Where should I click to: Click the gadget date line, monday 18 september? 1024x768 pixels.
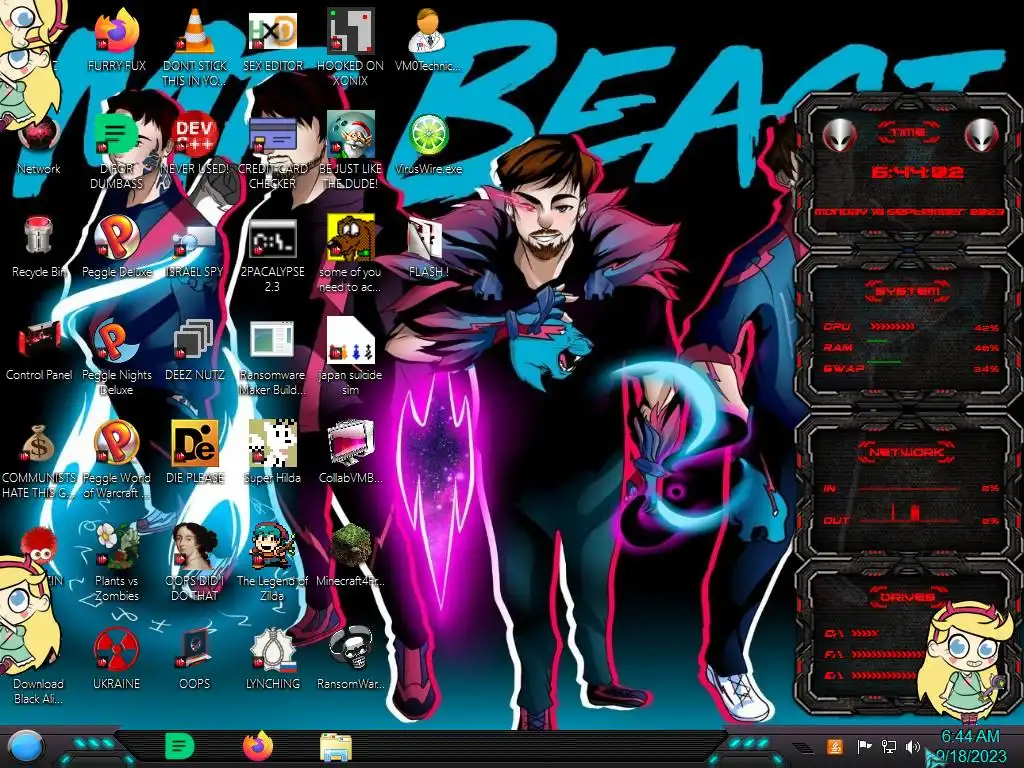908,212
